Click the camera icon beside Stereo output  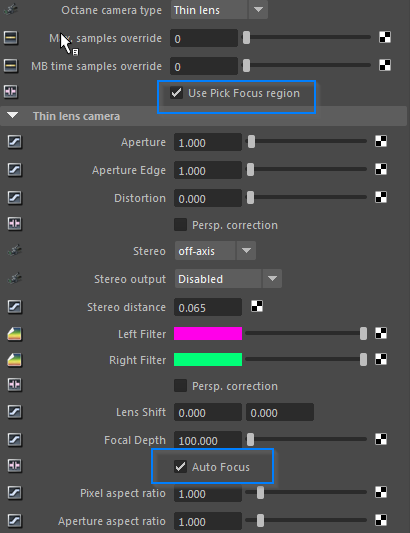pos(15,279)
